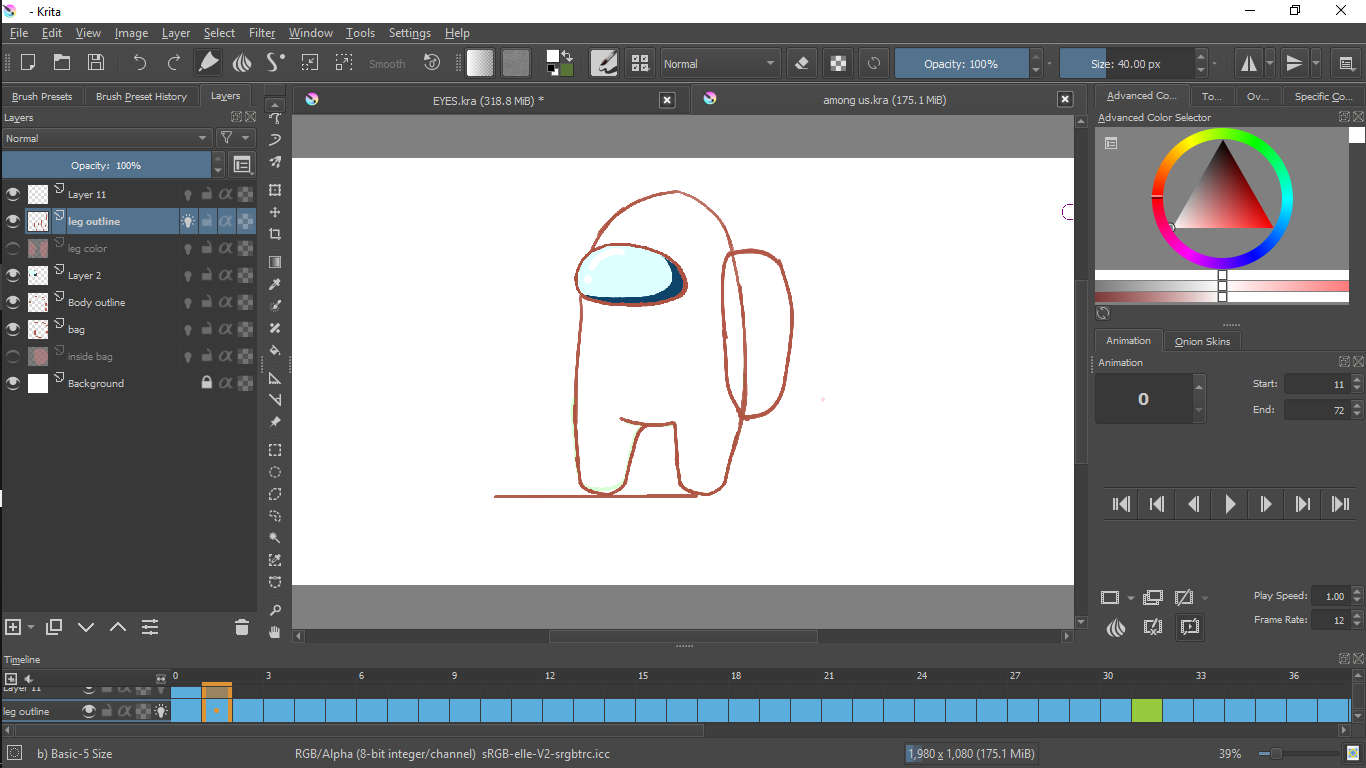Toggle horizontal mirror mode in toolbar
The height and width of the screenshot is (768, 1366).
click(x=1249, y=63)
